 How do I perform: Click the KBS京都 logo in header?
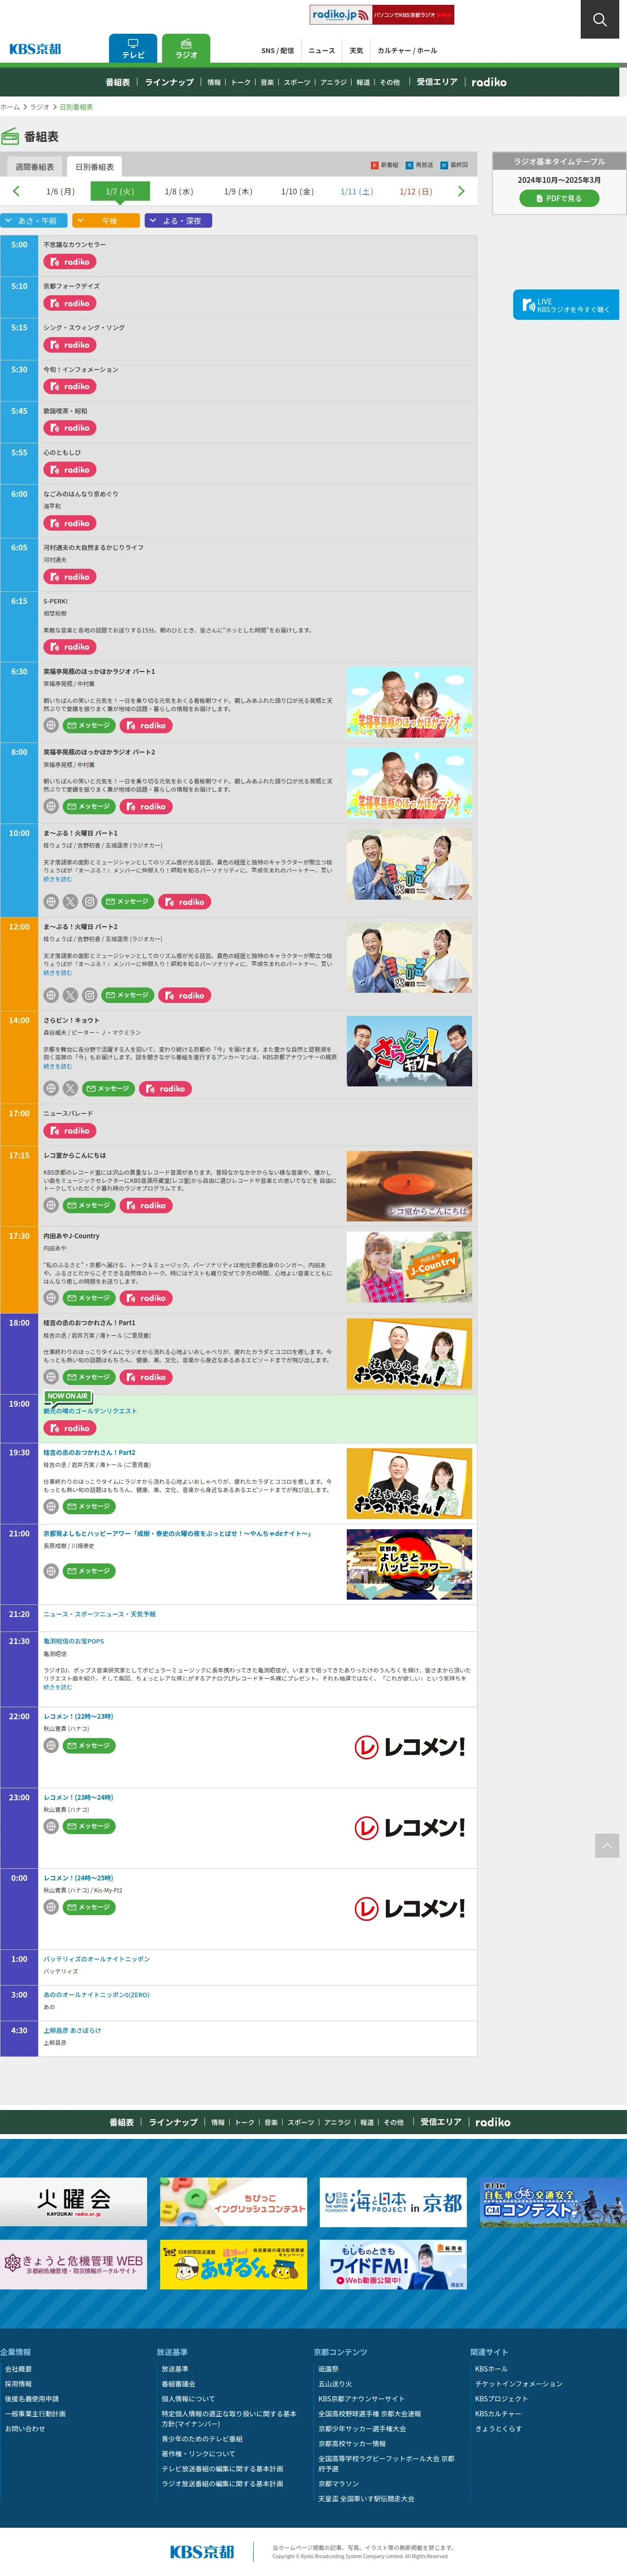[x=36, y=49]
